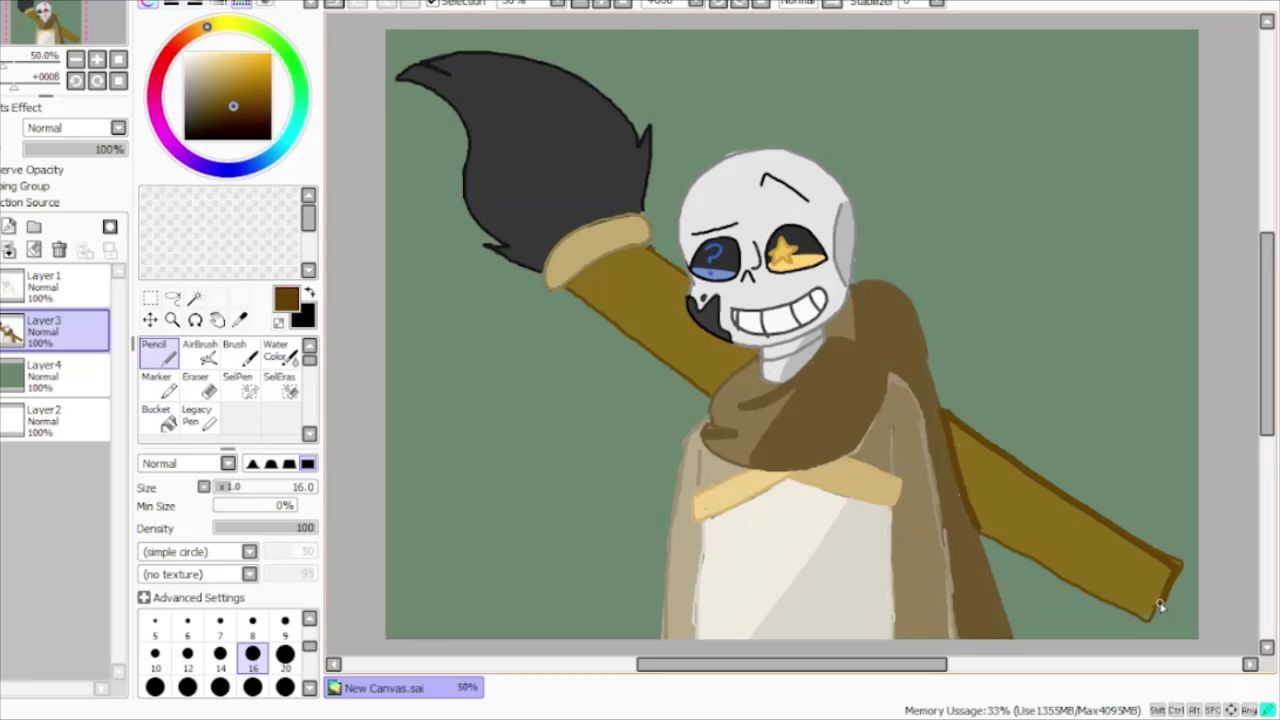Image resolution: width=1280 pixels, height=720 pixels.
Task: Switch to New Canvas.sai document tab
Action: (404, 688)
